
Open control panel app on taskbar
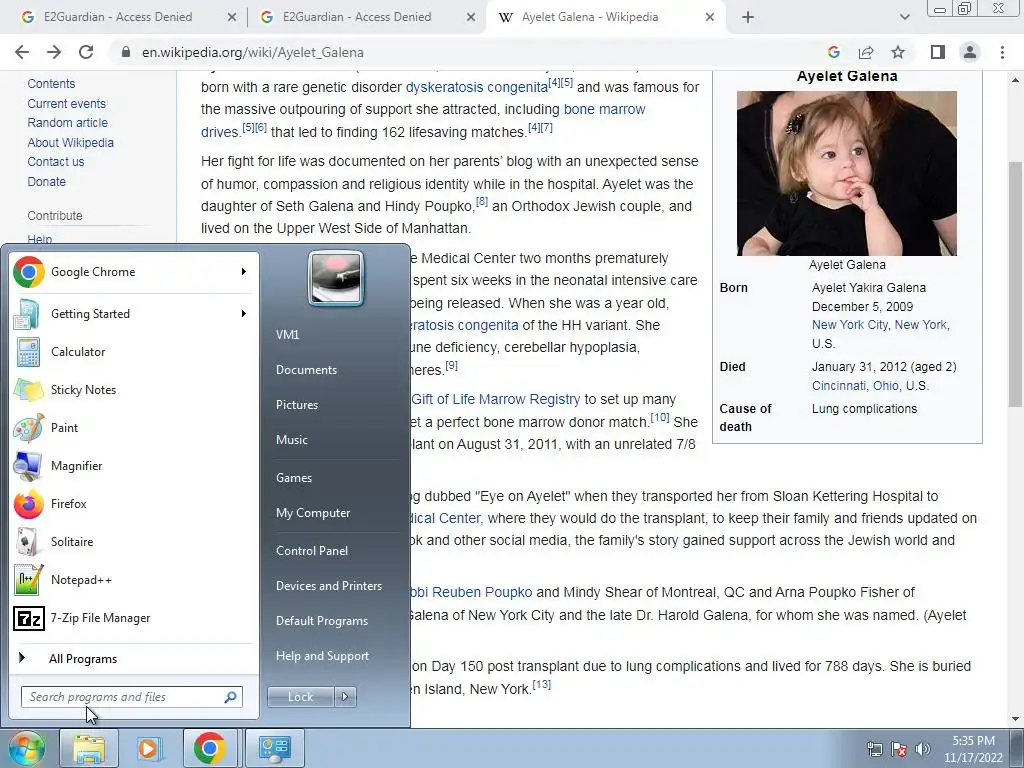pyautogui.click(x=274, y=748)
